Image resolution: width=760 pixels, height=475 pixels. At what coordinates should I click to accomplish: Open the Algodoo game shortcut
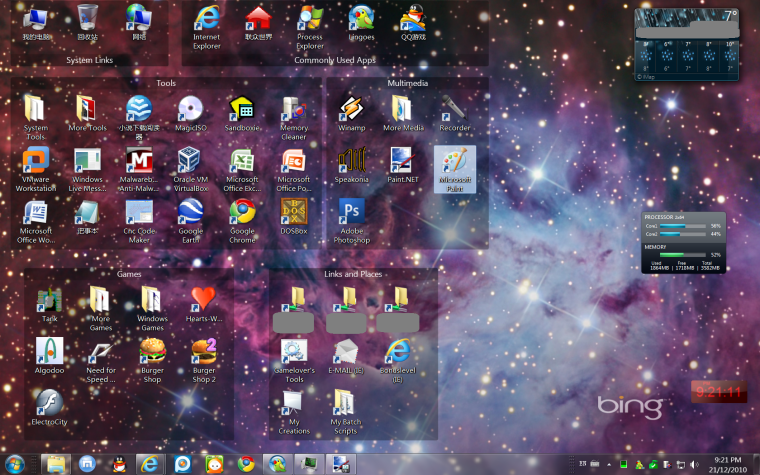49,350
